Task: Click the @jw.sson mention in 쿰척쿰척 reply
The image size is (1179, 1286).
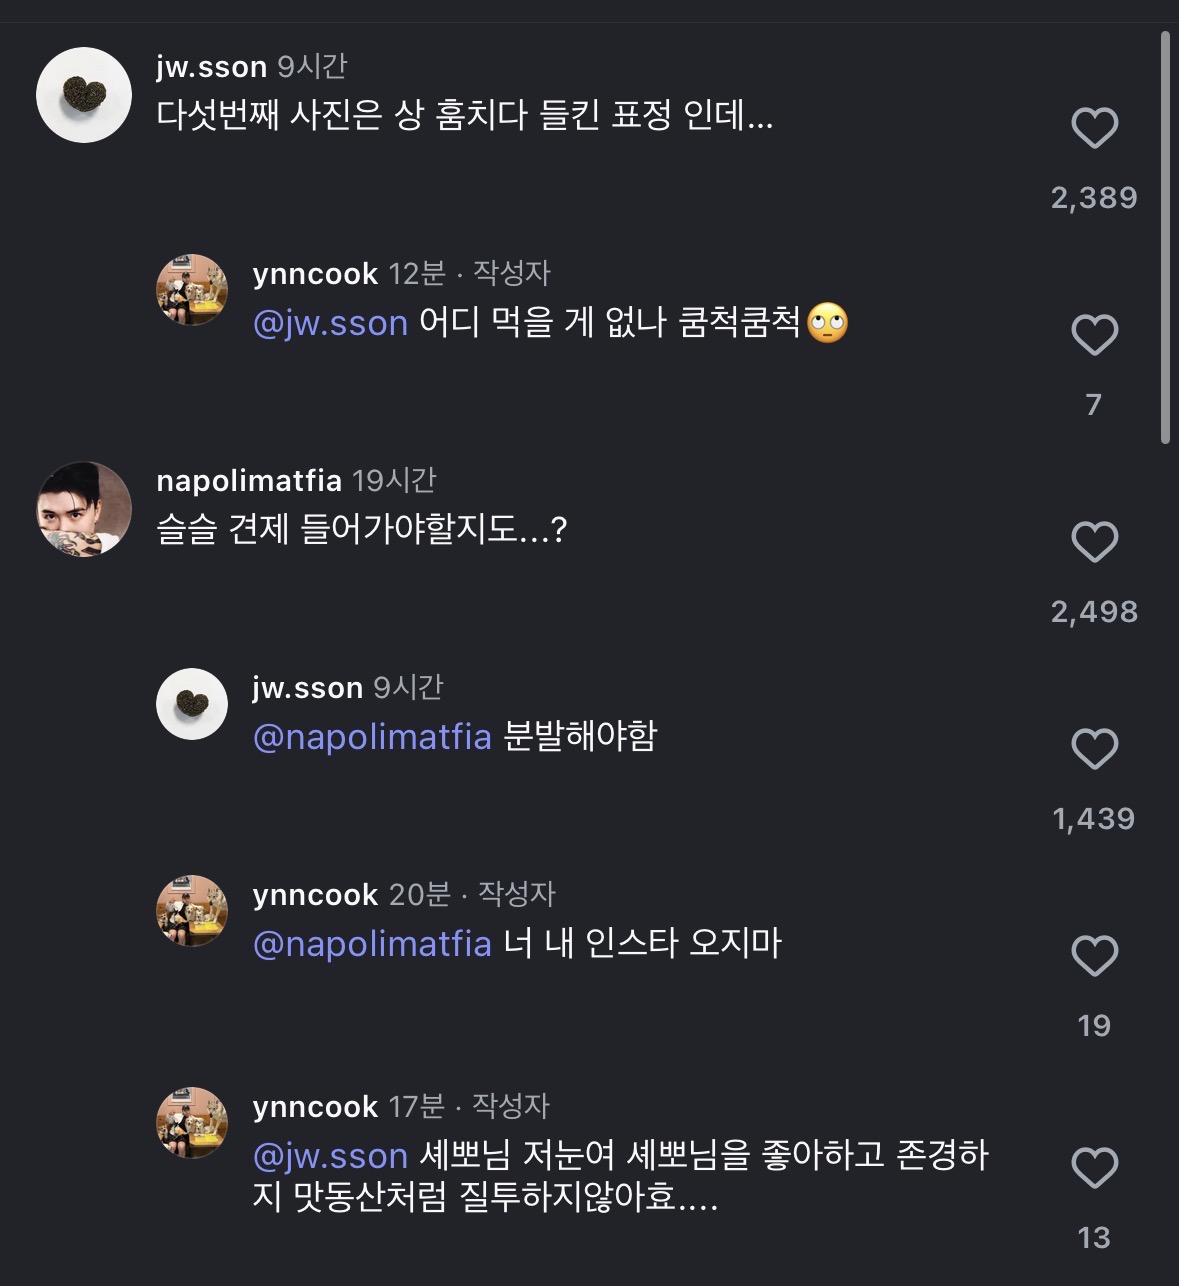Action: 330,323
